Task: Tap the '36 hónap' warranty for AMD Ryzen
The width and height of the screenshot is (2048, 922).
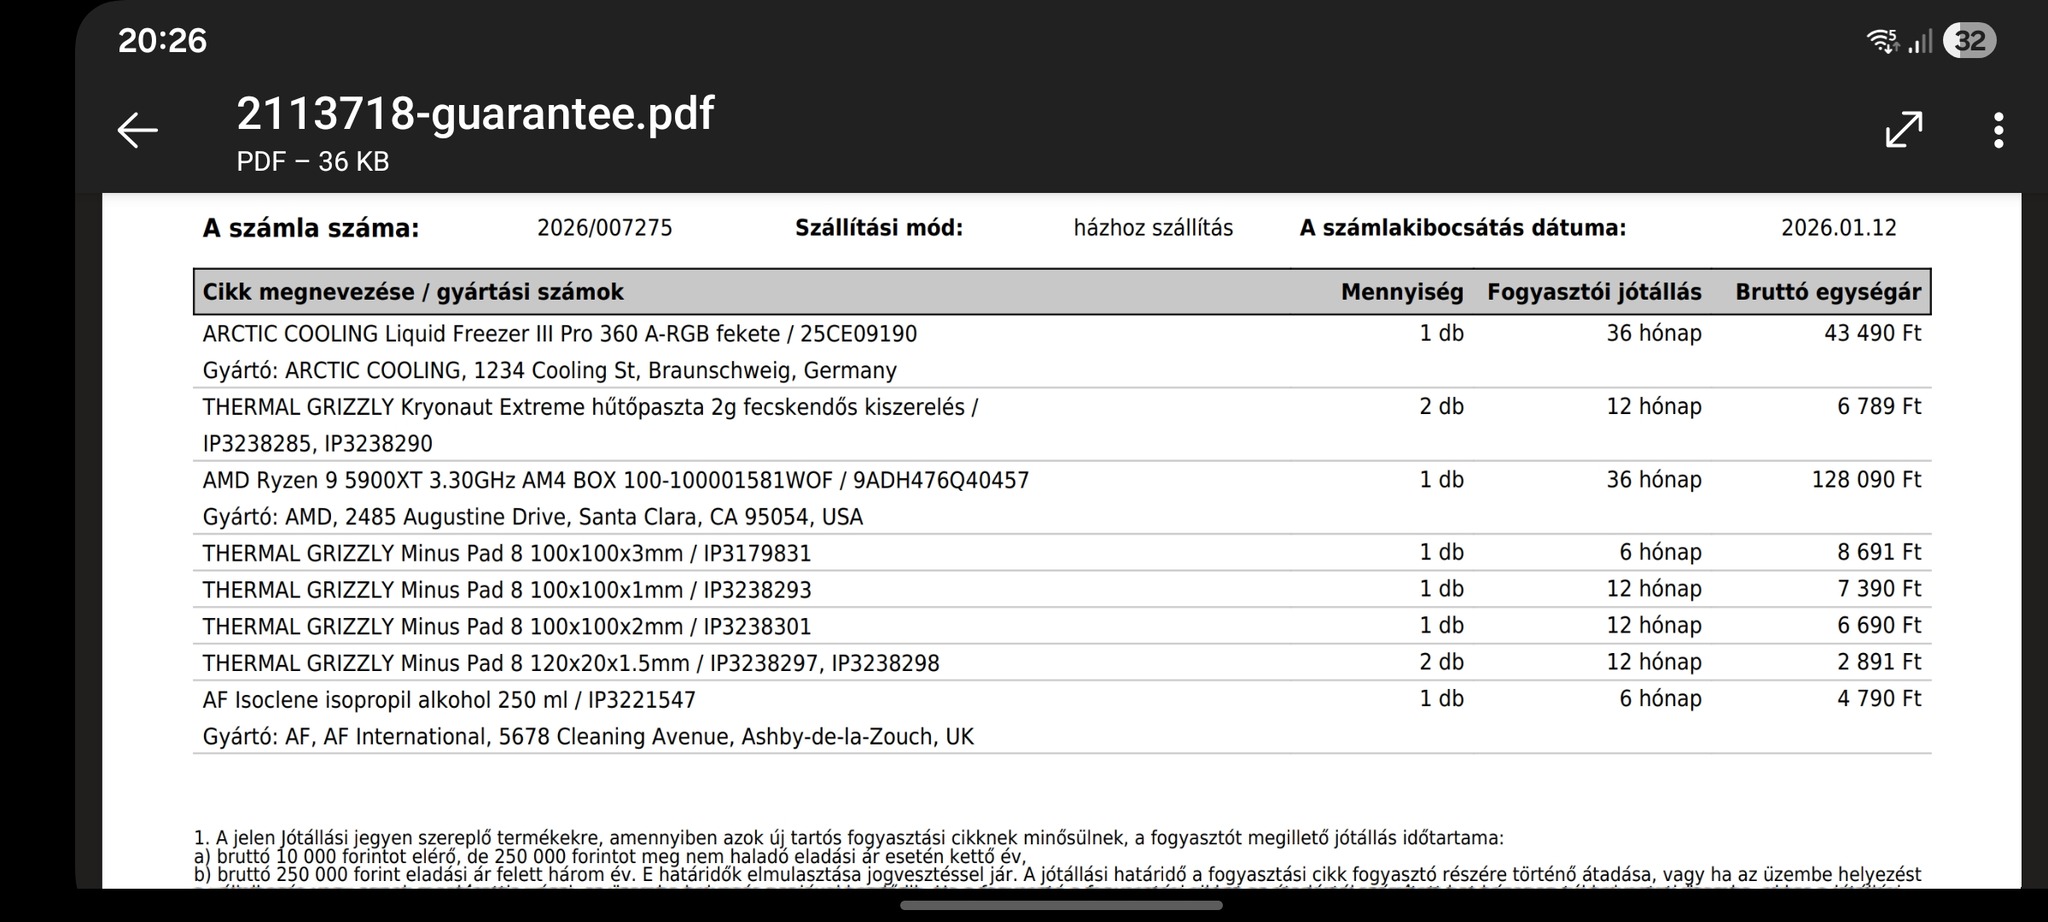Action: pyautogui.click(x=1654, y=480)
